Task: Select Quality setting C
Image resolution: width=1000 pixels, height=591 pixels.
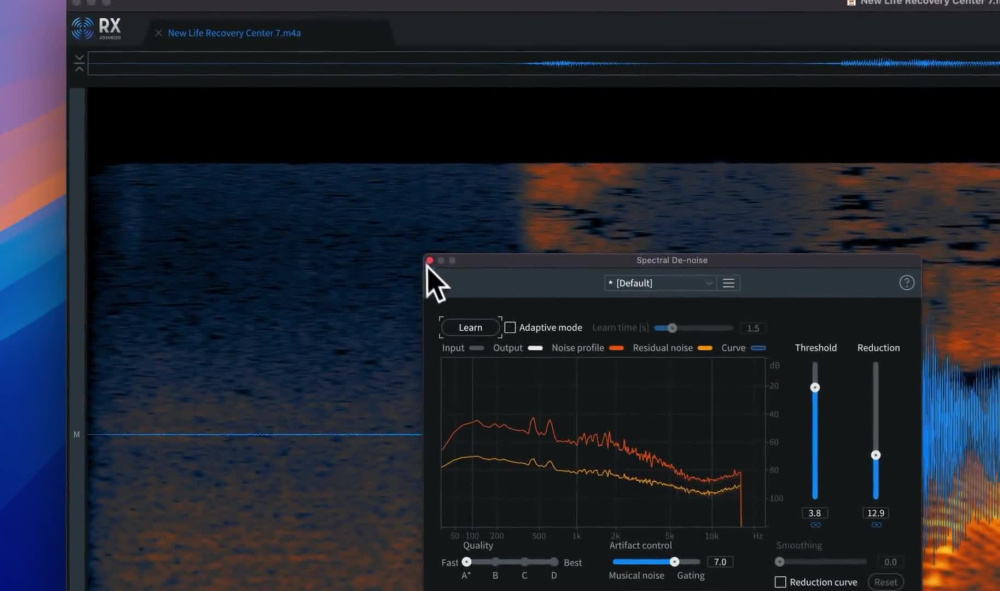Action: coord(524,562)
